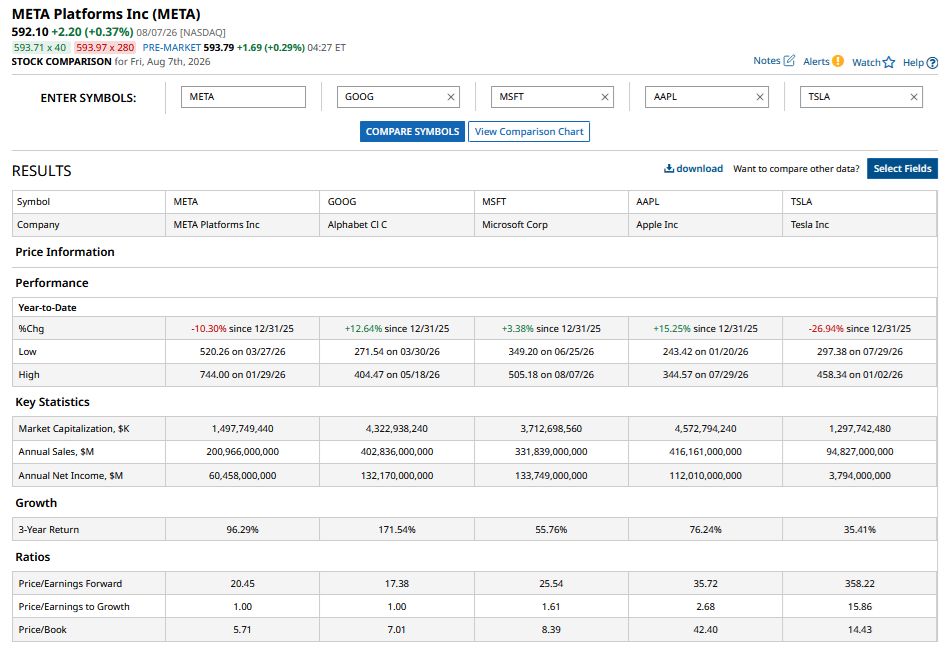Click the Apple Inc company cell
Image resolution: width=948 pixels, height=653 pixels.
pos(706,224)
